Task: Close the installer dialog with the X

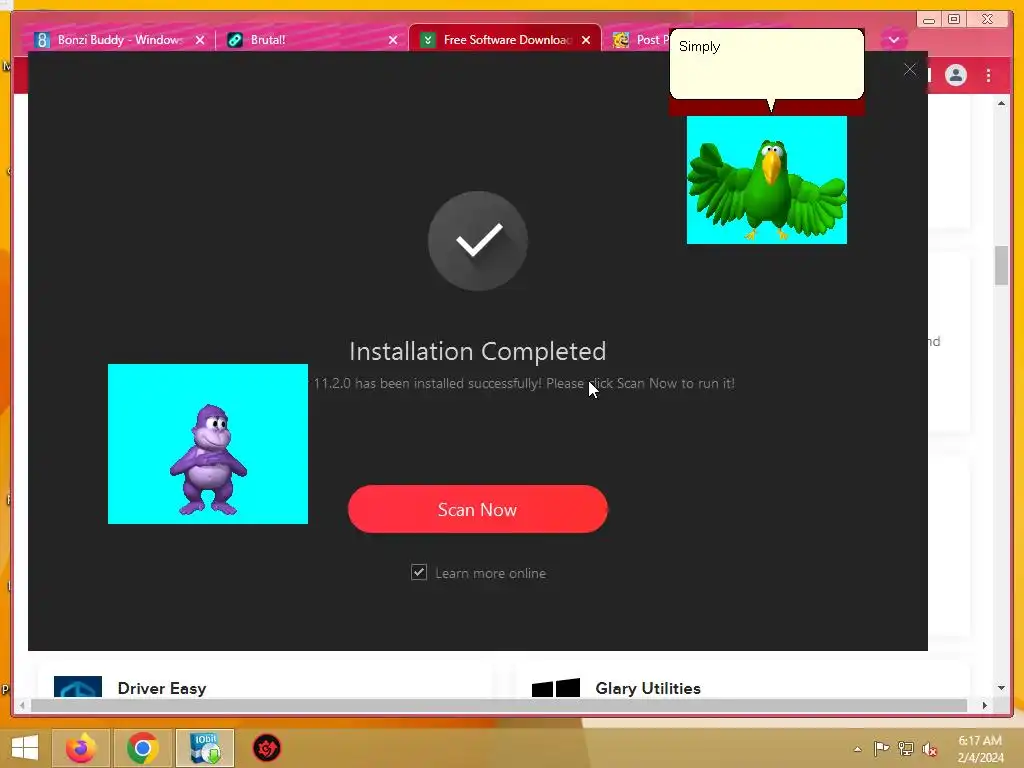Action: 910,69
